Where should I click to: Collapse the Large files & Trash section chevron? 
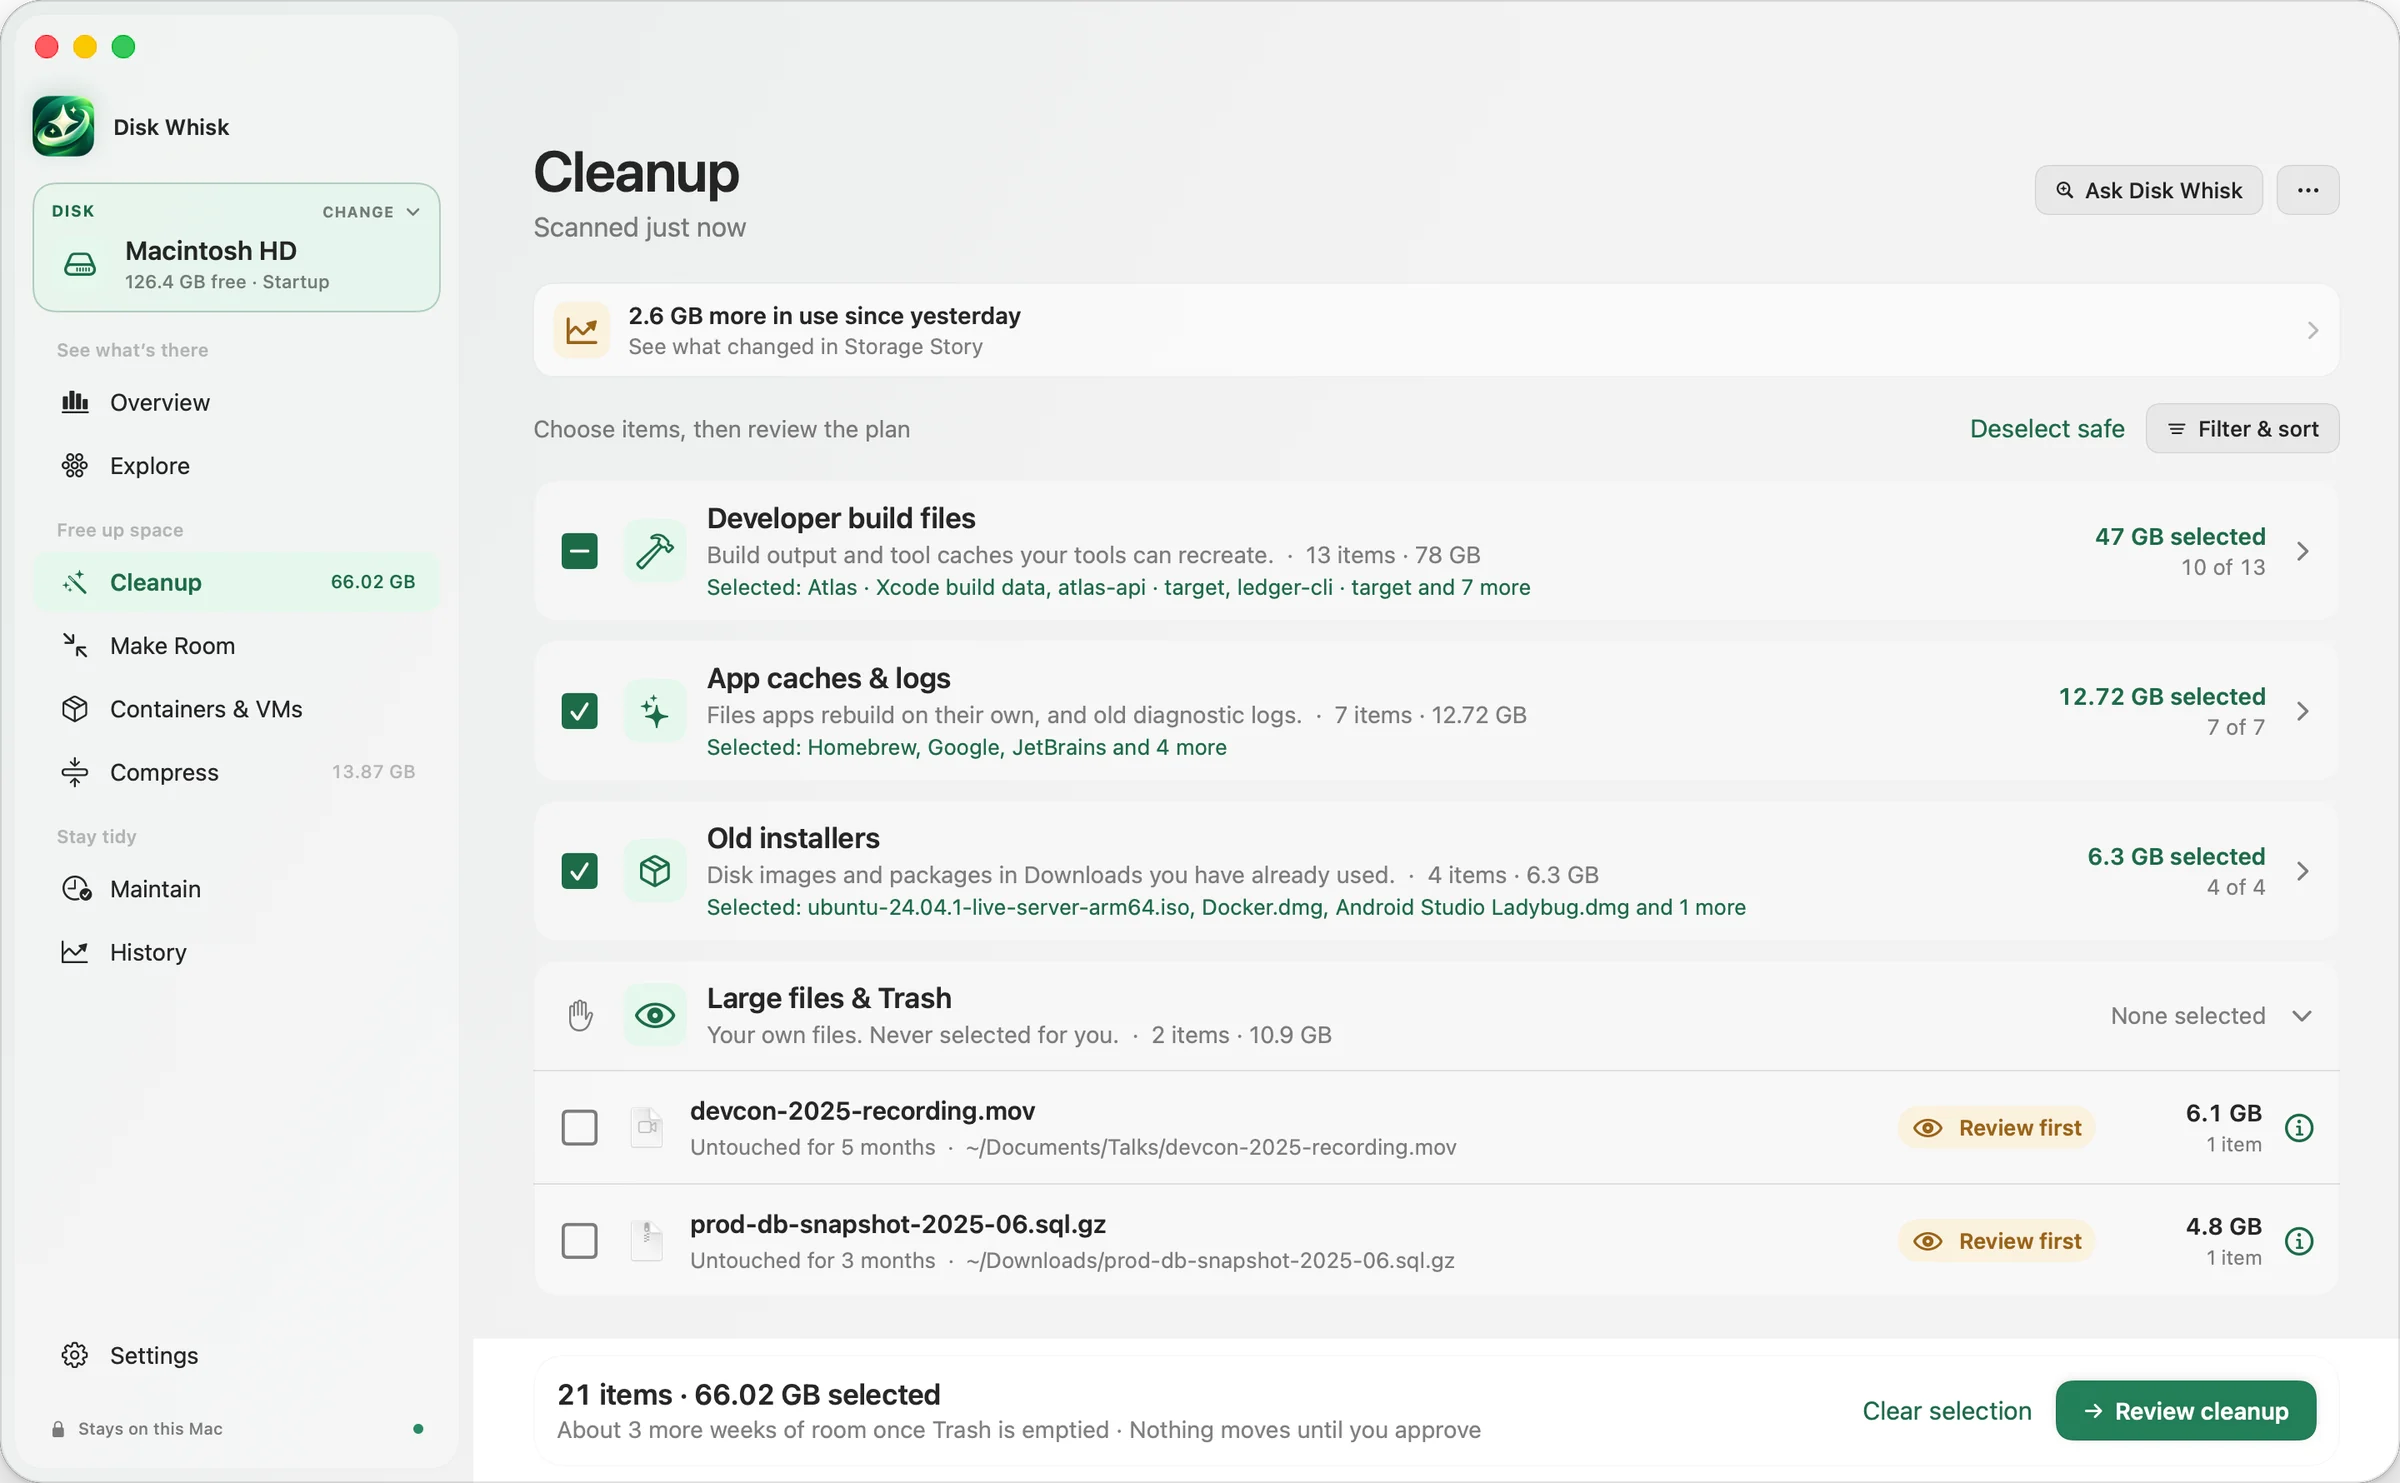tap(2303, 1016)
